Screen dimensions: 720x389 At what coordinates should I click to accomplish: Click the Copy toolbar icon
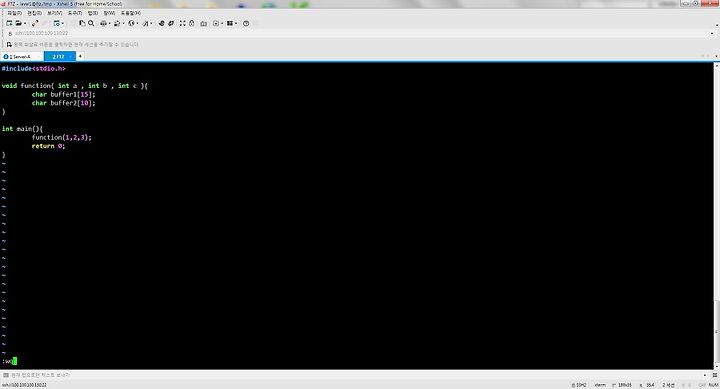(x=82, y=23)
